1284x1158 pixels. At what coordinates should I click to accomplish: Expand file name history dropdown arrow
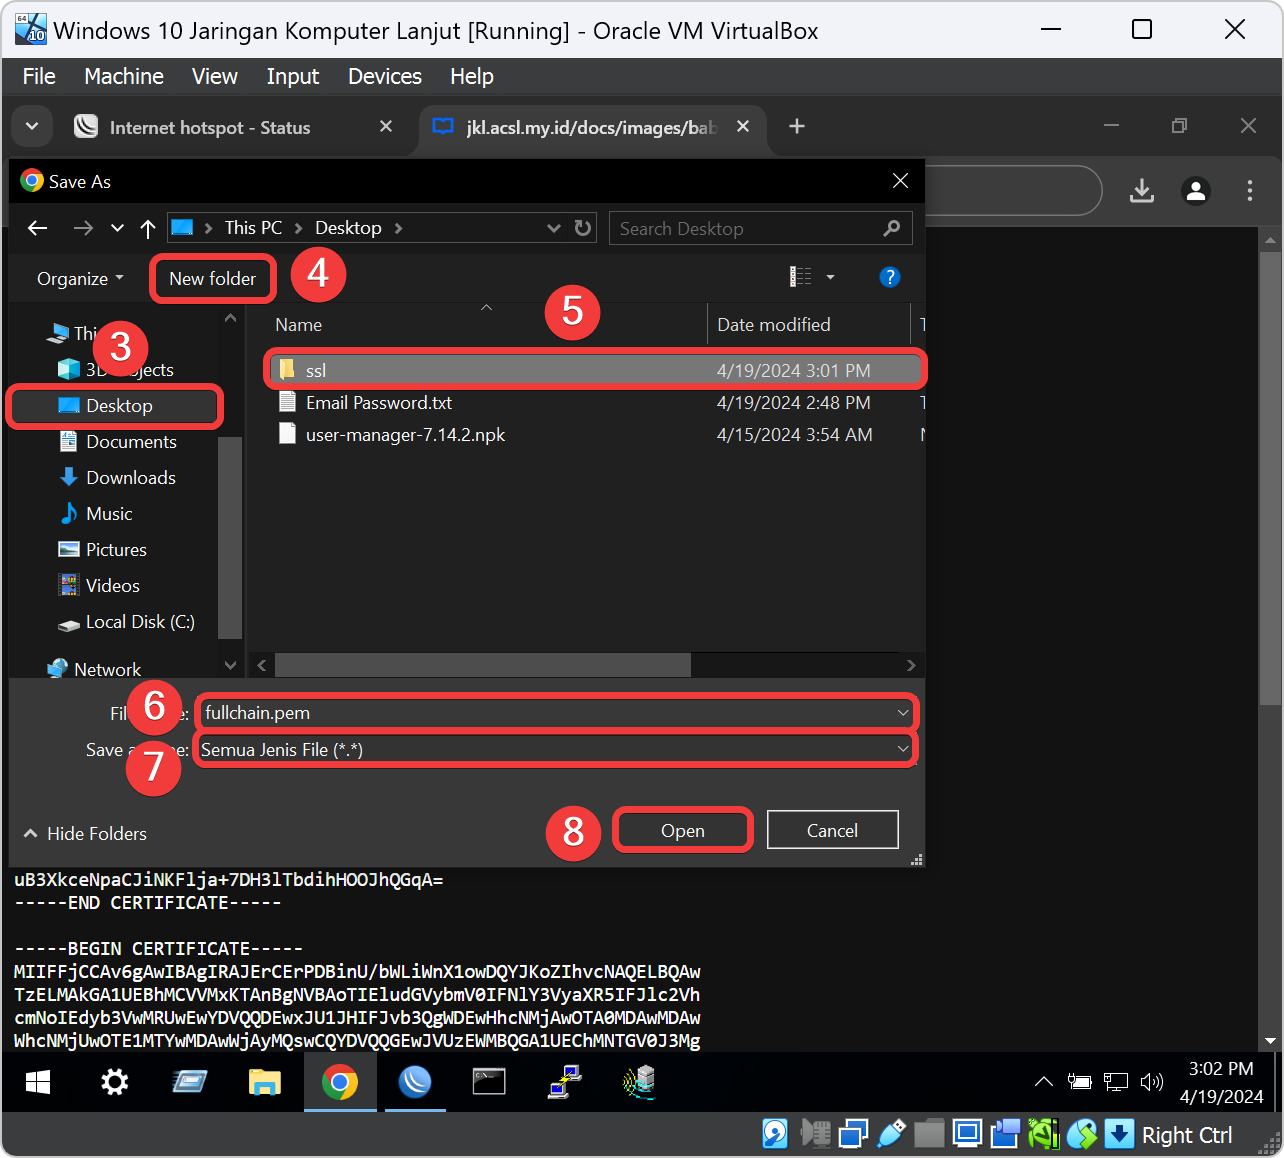[x=903, y=713]
